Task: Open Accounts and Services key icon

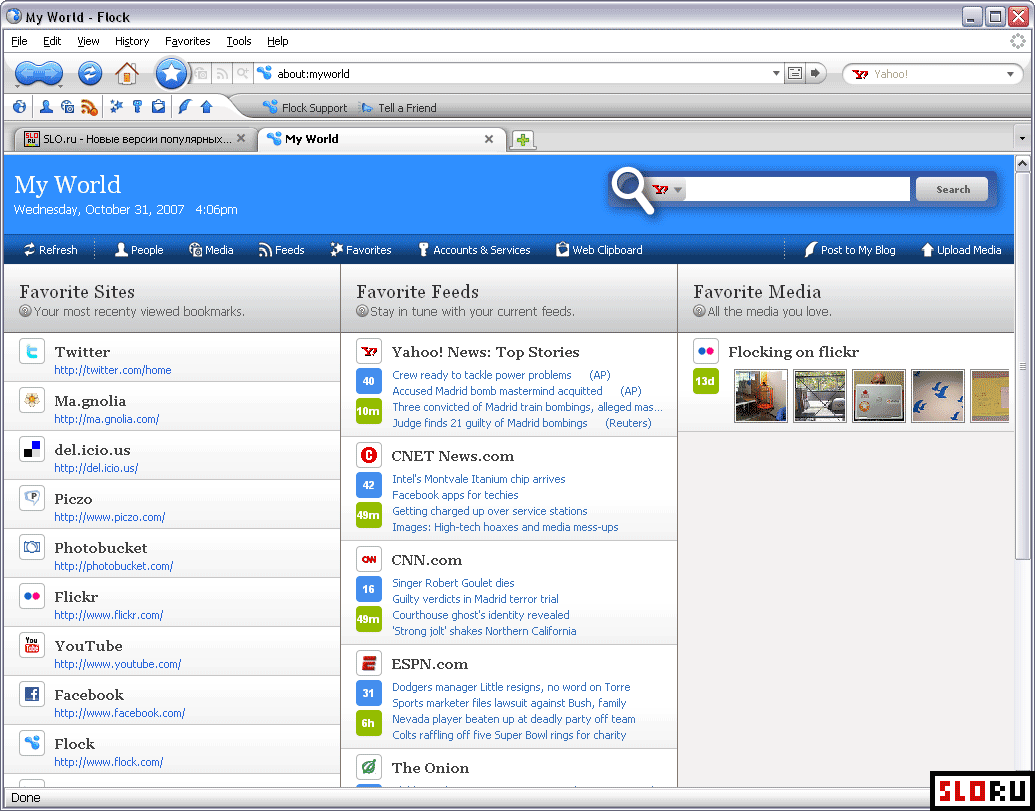Action: click(137, 106)
